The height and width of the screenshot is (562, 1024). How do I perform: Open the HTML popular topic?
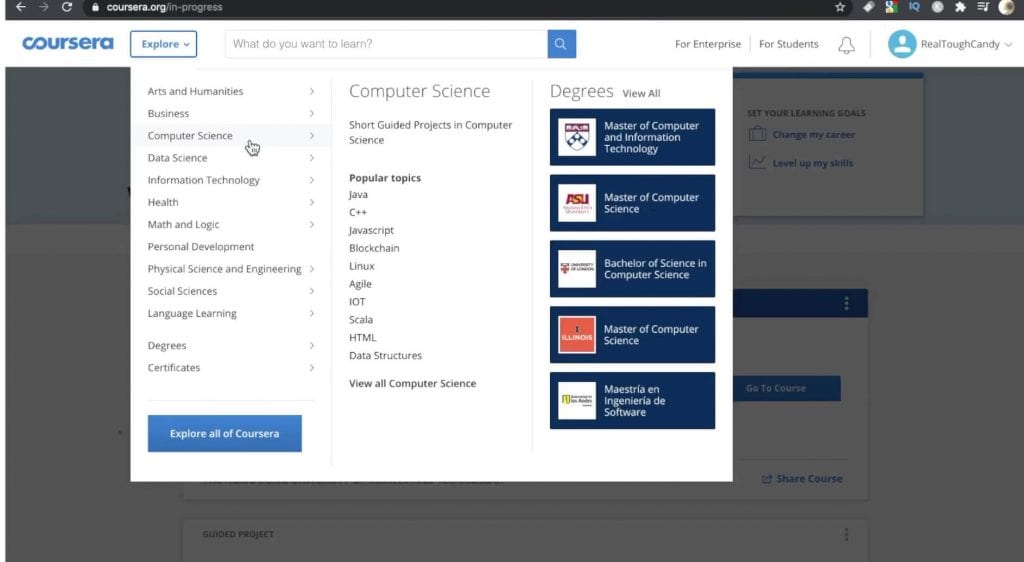click(362, 337)
